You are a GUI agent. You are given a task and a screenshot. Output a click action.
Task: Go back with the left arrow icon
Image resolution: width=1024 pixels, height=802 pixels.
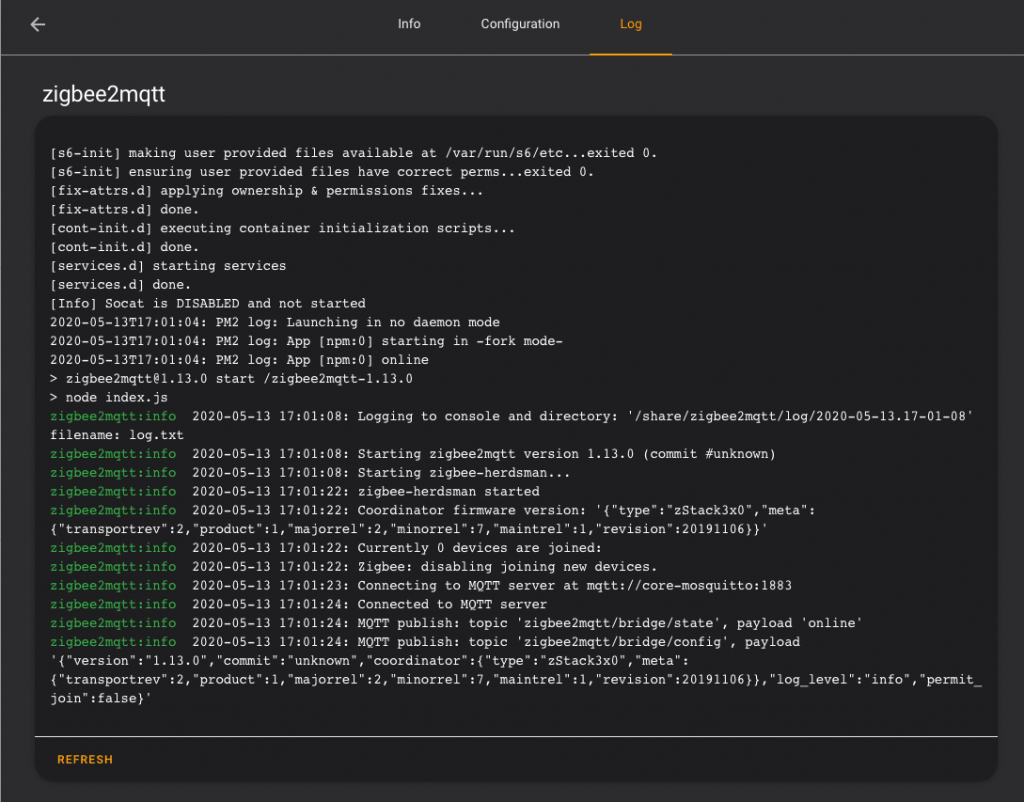point(38,24)
